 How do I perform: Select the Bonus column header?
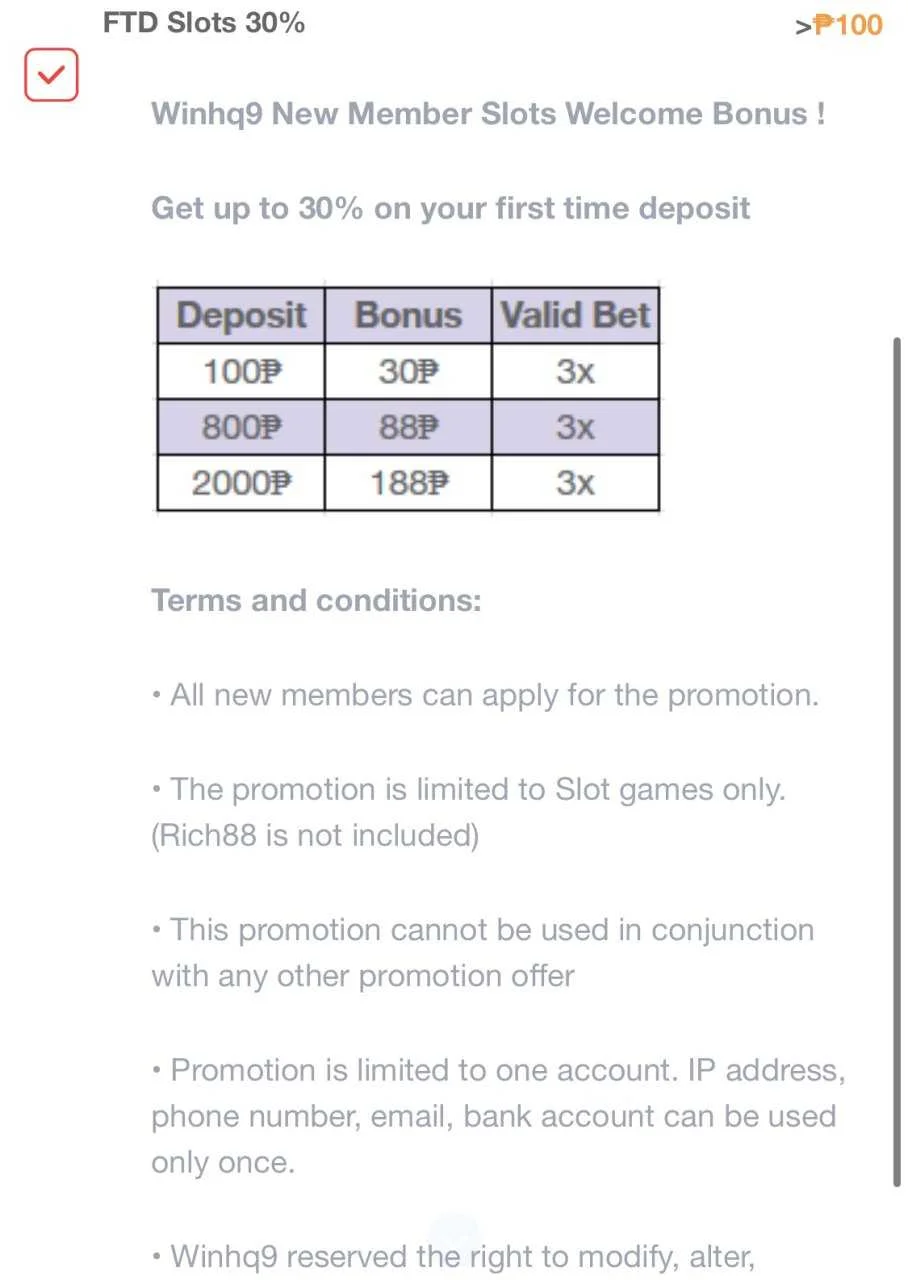(408, 316)
